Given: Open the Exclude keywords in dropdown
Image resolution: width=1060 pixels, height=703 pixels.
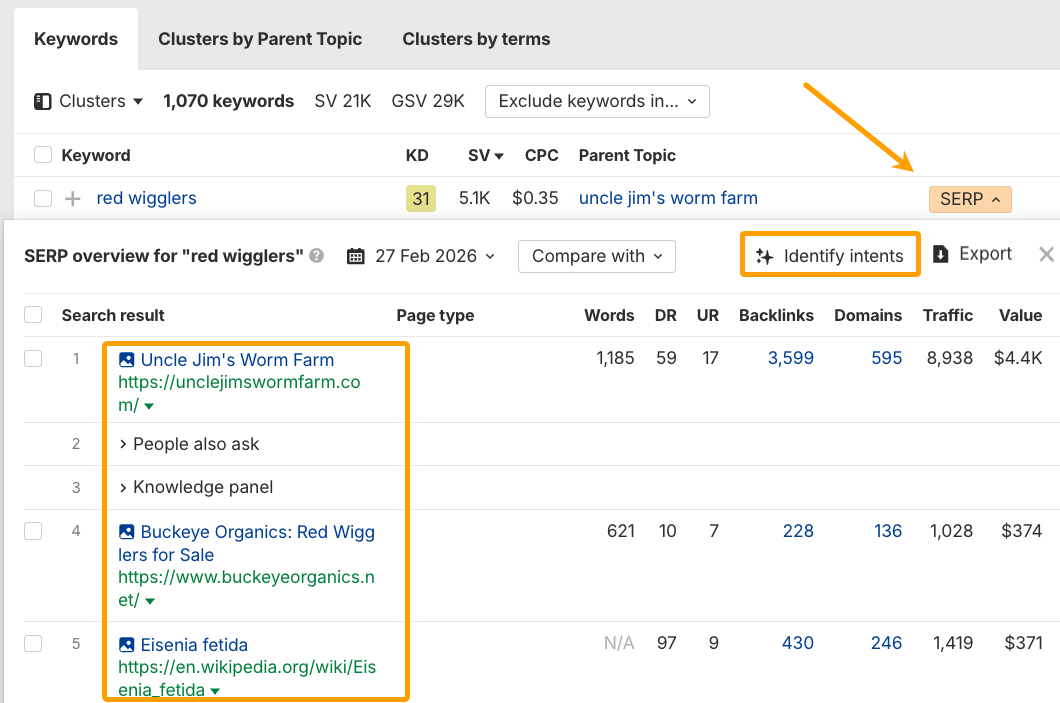Looking at the screenshot, I should (597, 101).
